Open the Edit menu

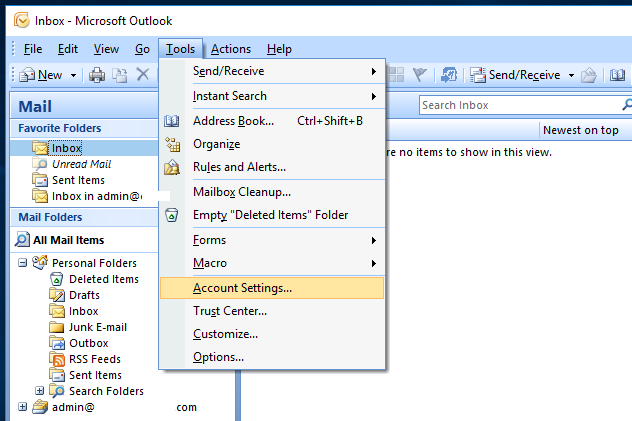[x=68, y=49]
